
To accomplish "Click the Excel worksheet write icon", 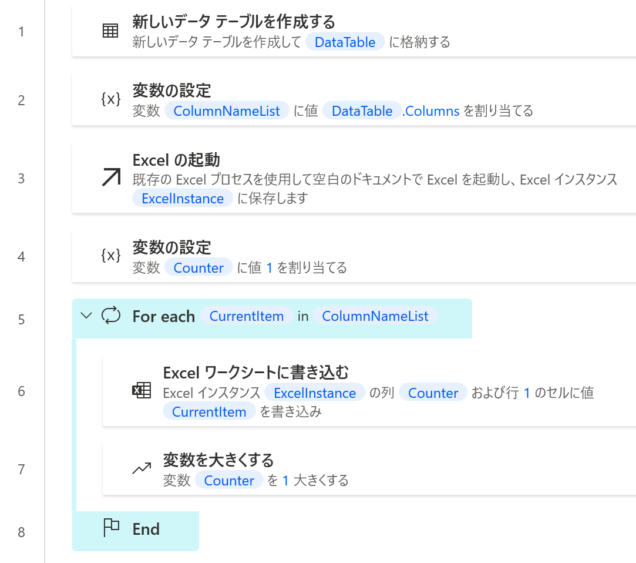I will coord(142,391).
